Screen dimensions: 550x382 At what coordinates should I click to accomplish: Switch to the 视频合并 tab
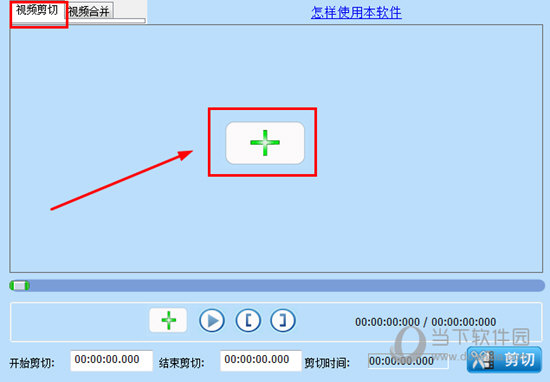pyautogui.click(x=89, y=12)
